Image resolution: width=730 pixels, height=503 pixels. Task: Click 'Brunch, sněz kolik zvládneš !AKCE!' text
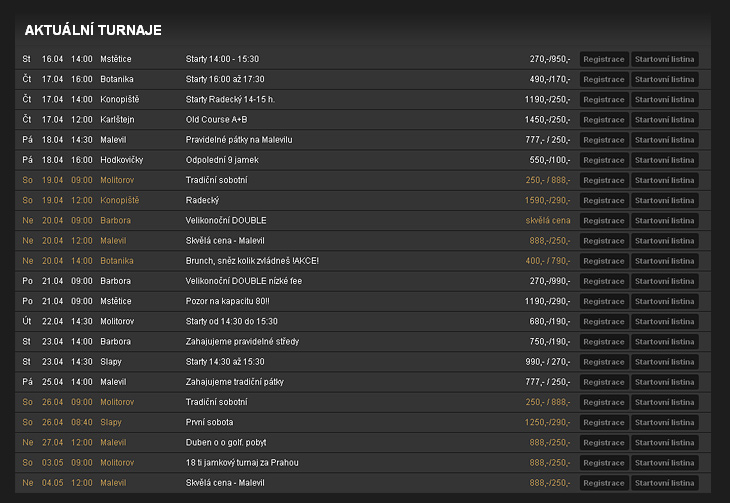252,261
